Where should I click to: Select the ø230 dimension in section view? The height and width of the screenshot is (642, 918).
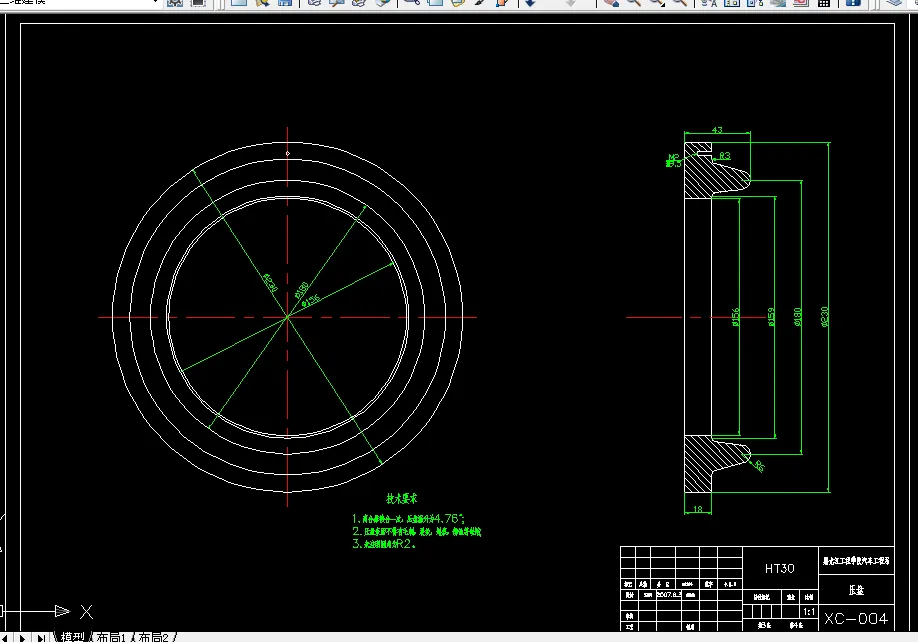point(825,317)
